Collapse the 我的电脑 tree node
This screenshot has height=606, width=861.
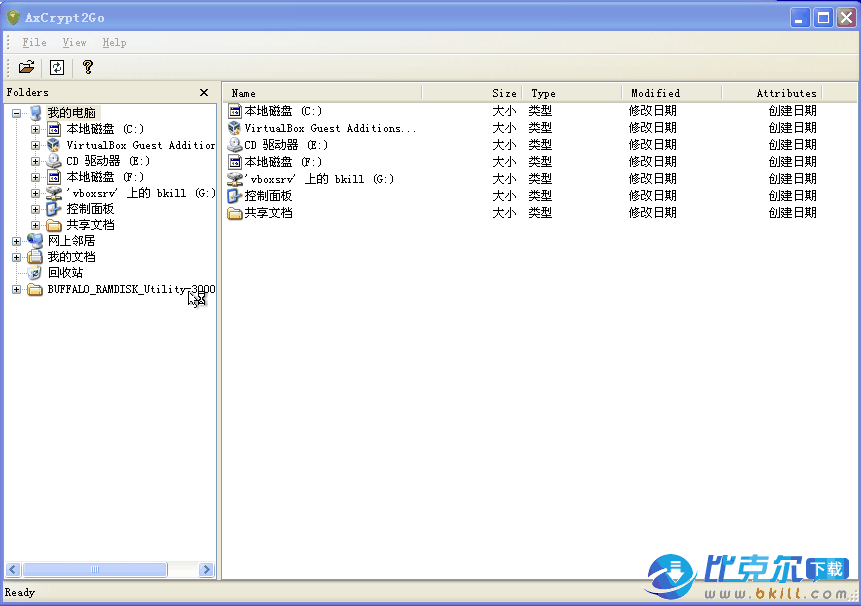(x=17, y=113)
